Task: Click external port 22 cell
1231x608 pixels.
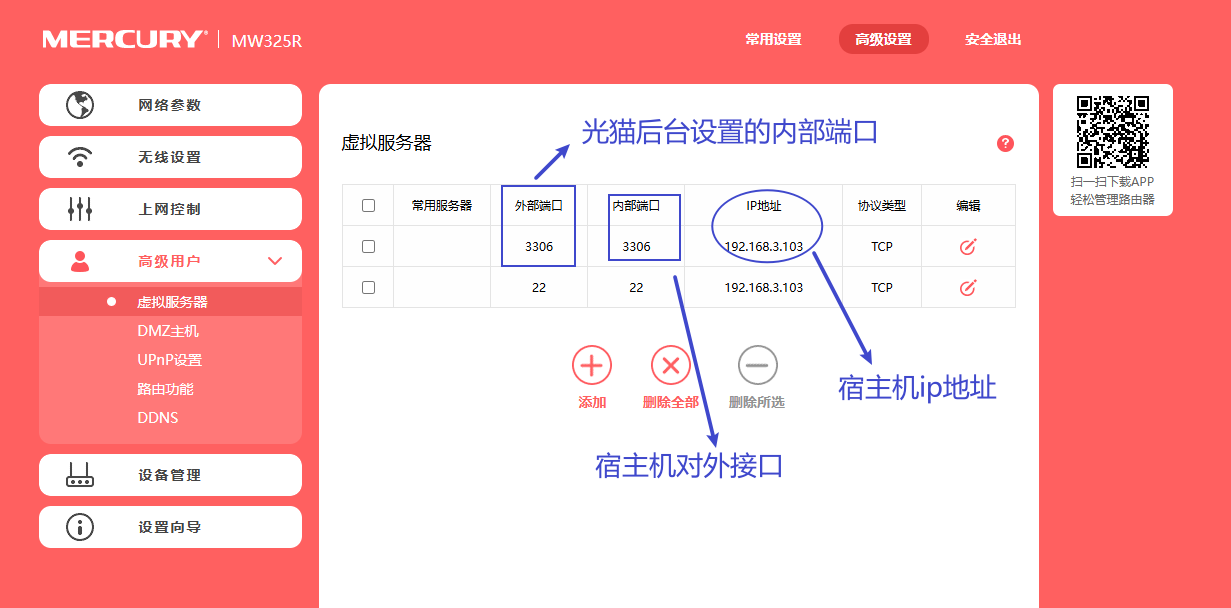Action: (539, 287)
